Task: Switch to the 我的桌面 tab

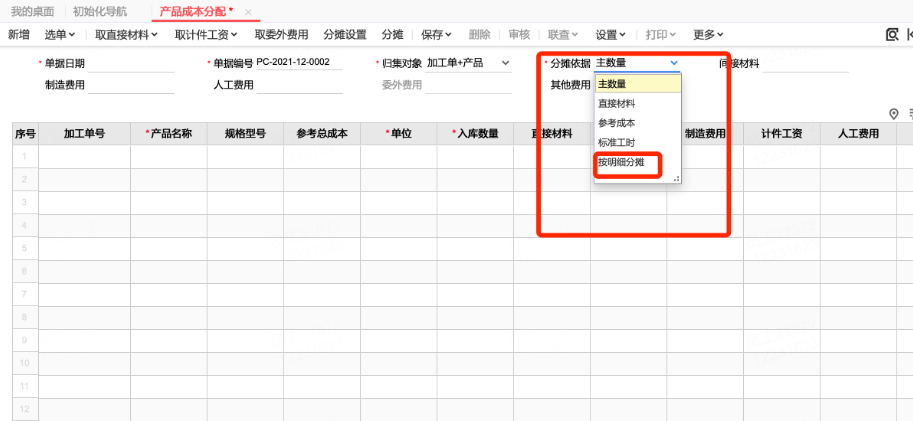Action: click(33, 11)
